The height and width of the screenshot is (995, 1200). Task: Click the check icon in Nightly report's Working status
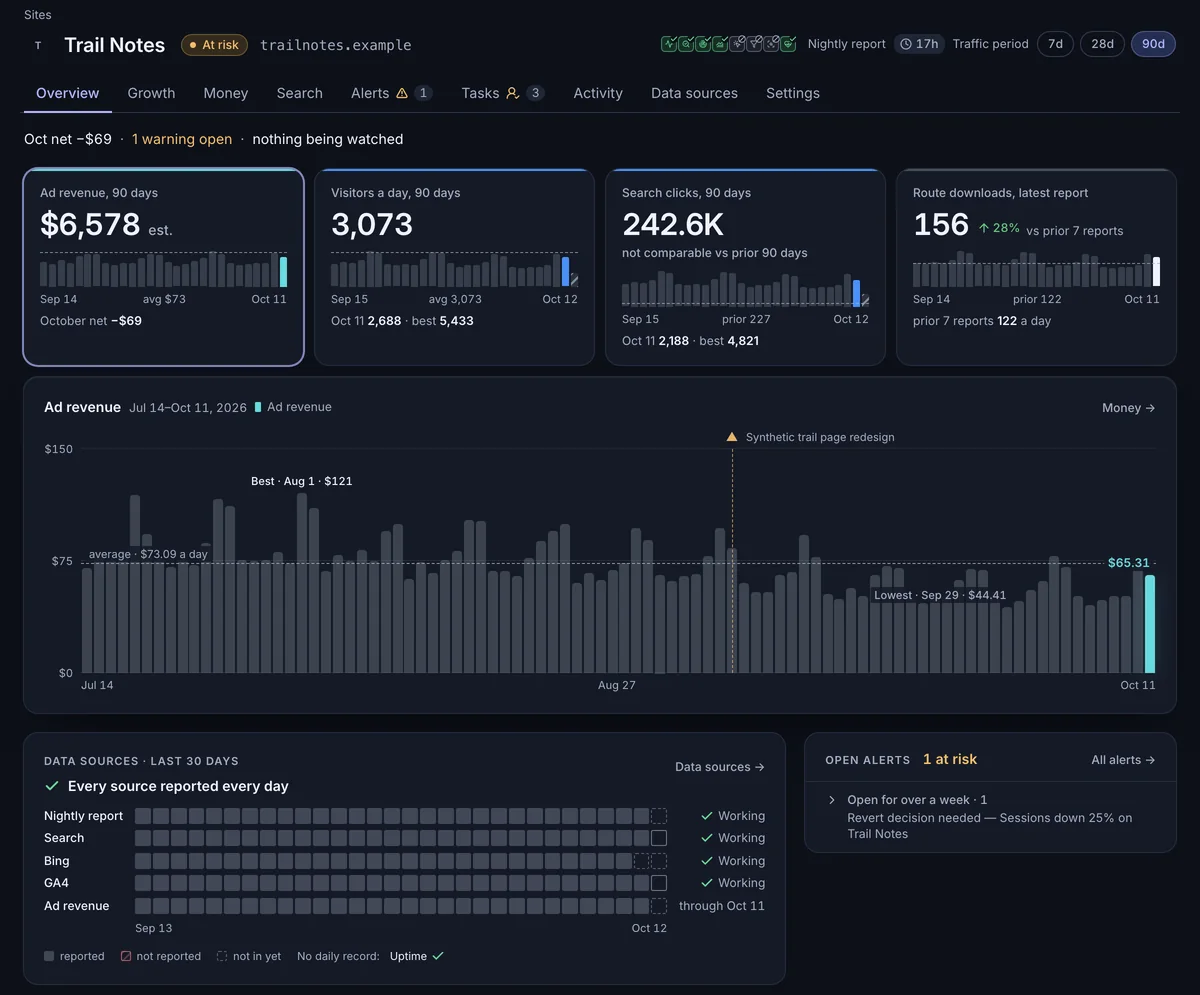click(707, 816)
